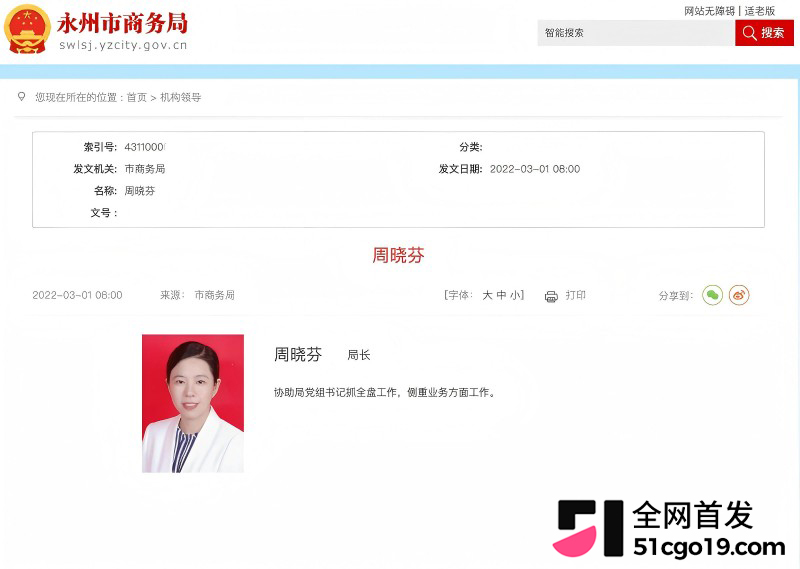Image resolution: width=800 pixels, height=569 pixels.
Task: Click the printer icon
Action: click(x=551, y=296)
